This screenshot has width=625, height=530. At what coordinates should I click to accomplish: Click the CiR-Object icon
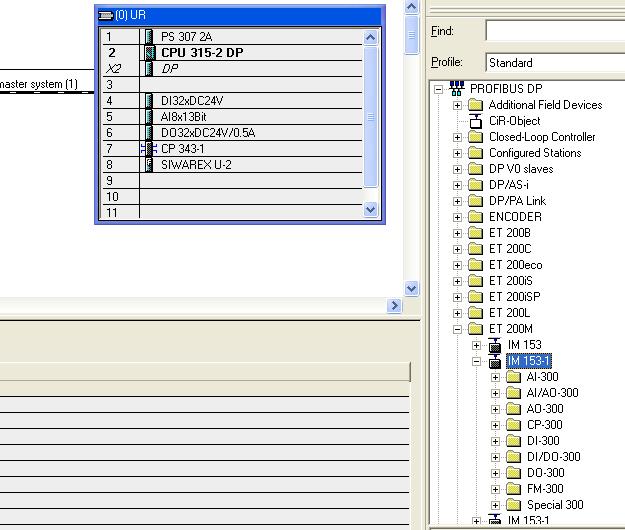(x=476, y=121)
